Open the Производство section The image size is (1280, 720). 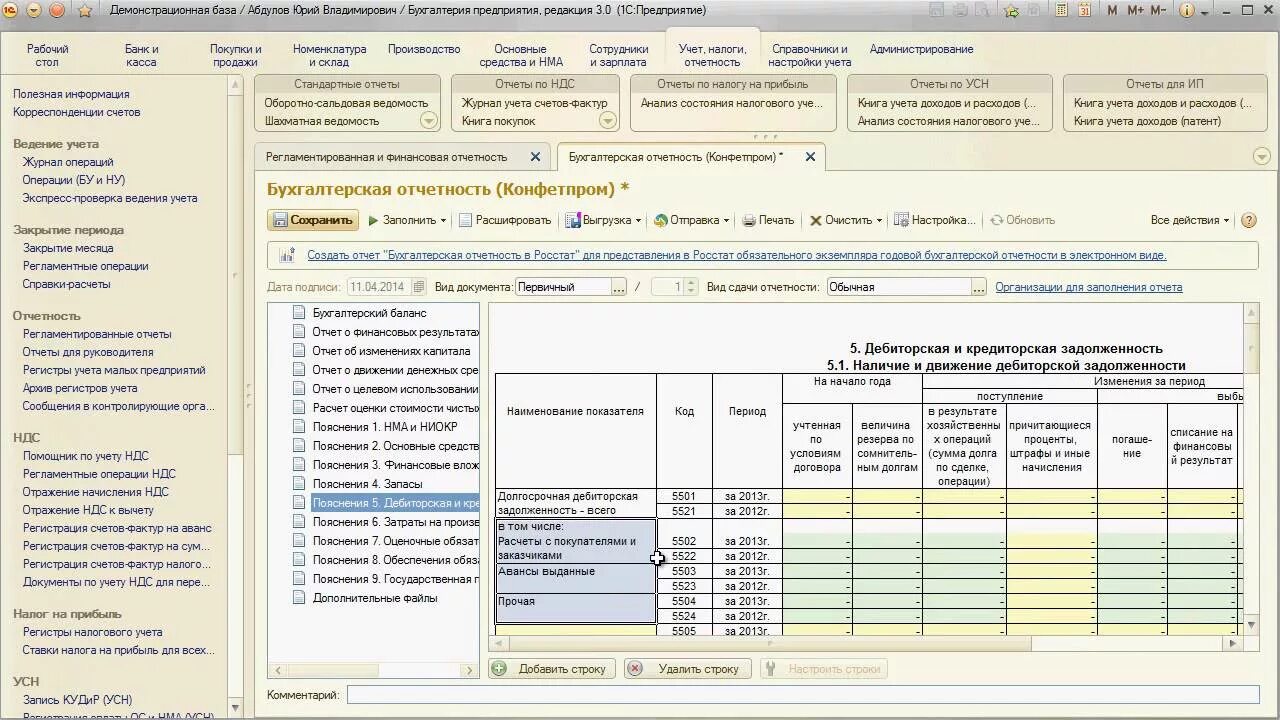pos(424,49)
